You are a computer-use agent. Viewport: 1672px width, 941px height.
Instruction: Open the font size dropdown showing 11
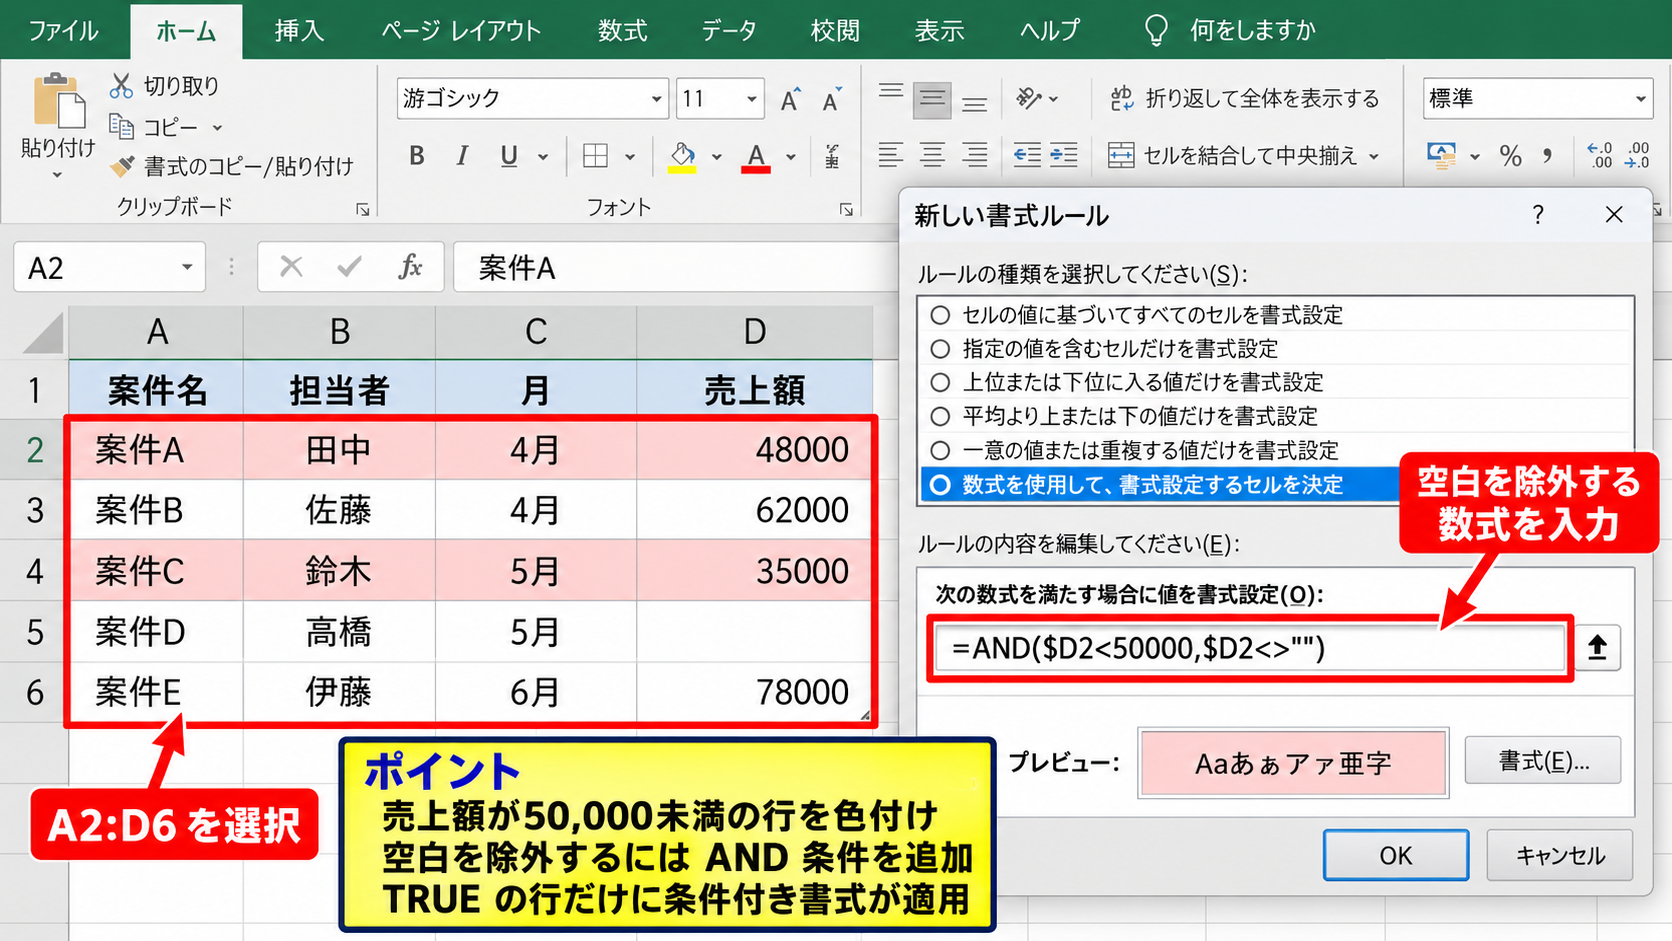751,99
